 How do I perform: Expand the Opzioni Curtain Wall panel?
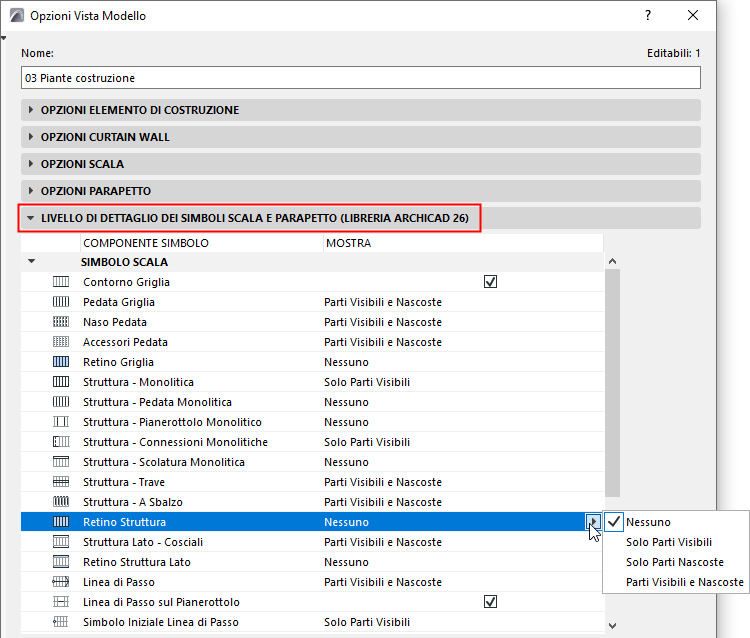click(31, 137)
